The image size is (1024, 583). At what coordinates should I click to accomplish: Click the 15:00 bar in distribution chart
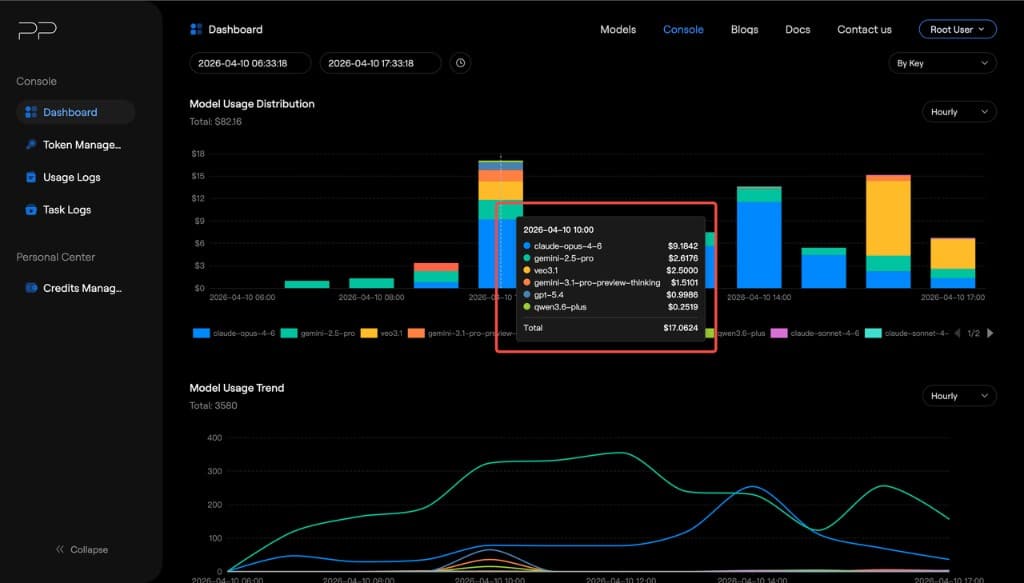coord(824,268)
